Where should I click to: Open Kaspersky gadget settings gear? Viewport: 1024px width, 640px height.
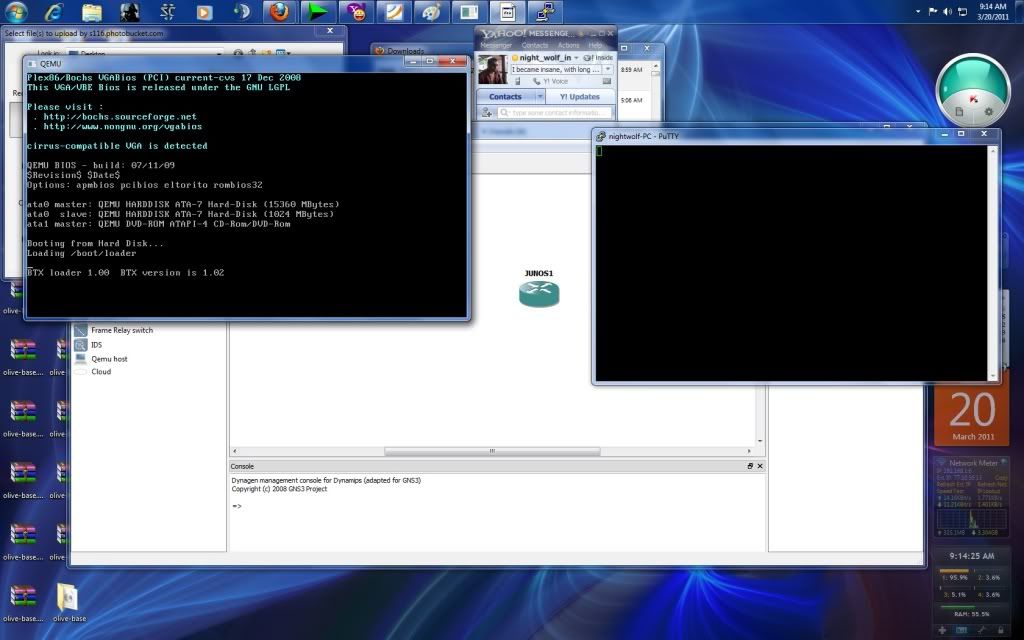coord(989,112)
